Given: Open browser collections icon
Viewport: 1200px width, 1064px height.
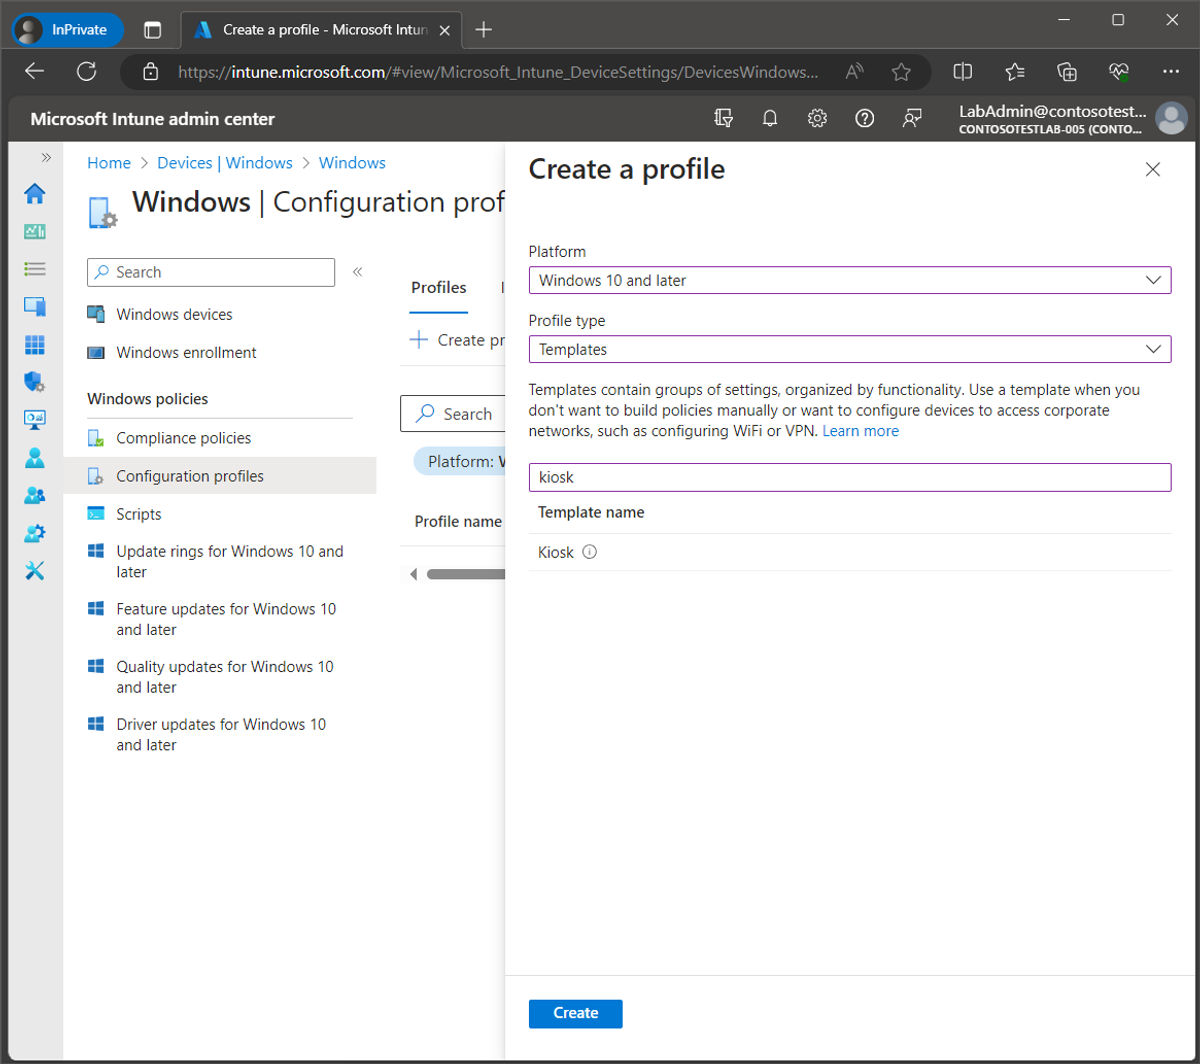Looking at the screenshot, I should [1067, 71].
